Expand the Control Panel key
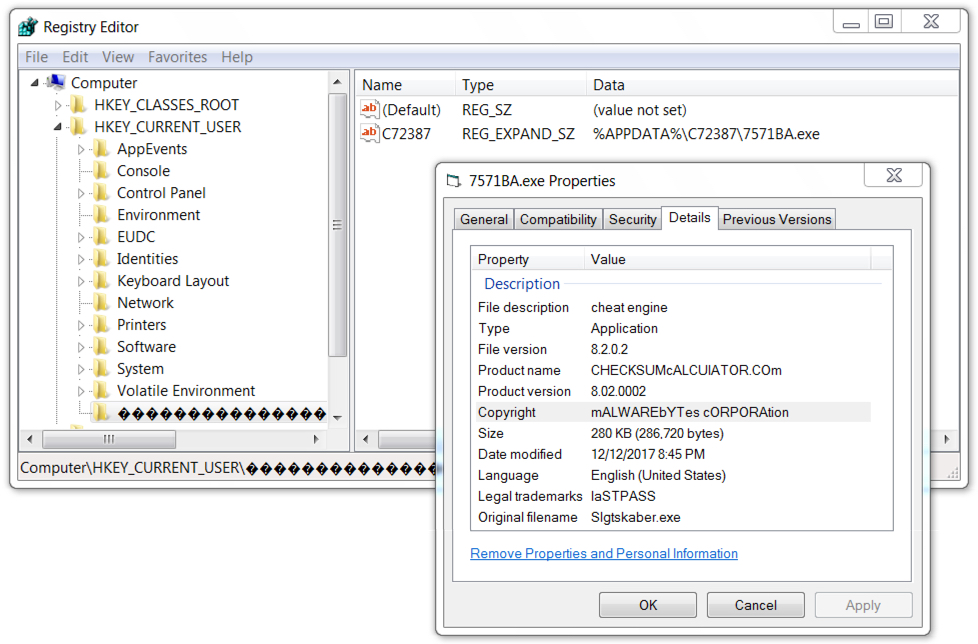The image size is (978, 644). [81, 193]
